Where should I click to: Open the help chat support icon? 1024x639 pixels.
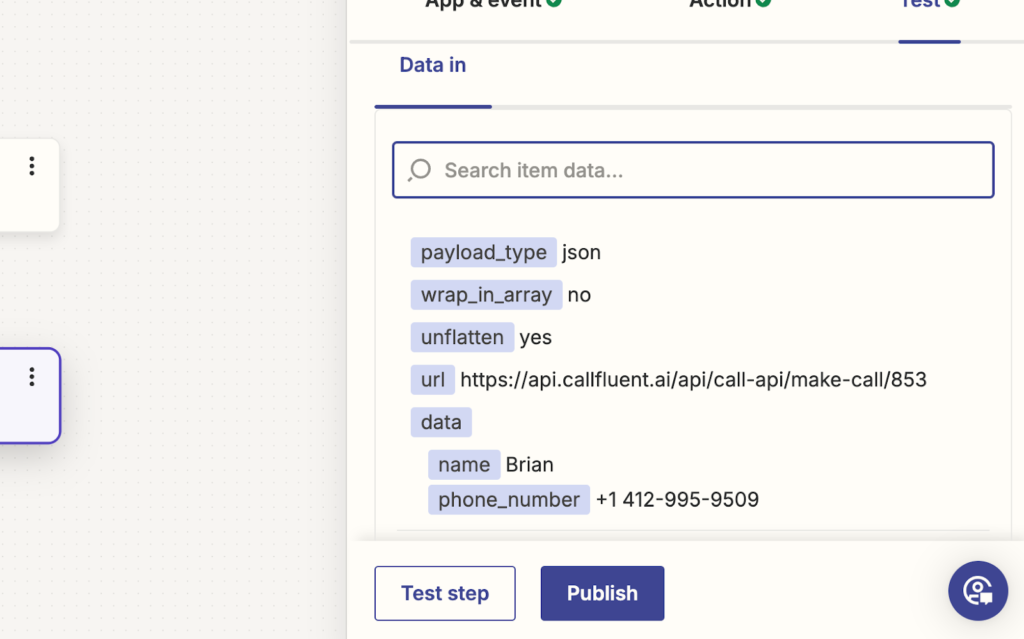click(978, 591)
